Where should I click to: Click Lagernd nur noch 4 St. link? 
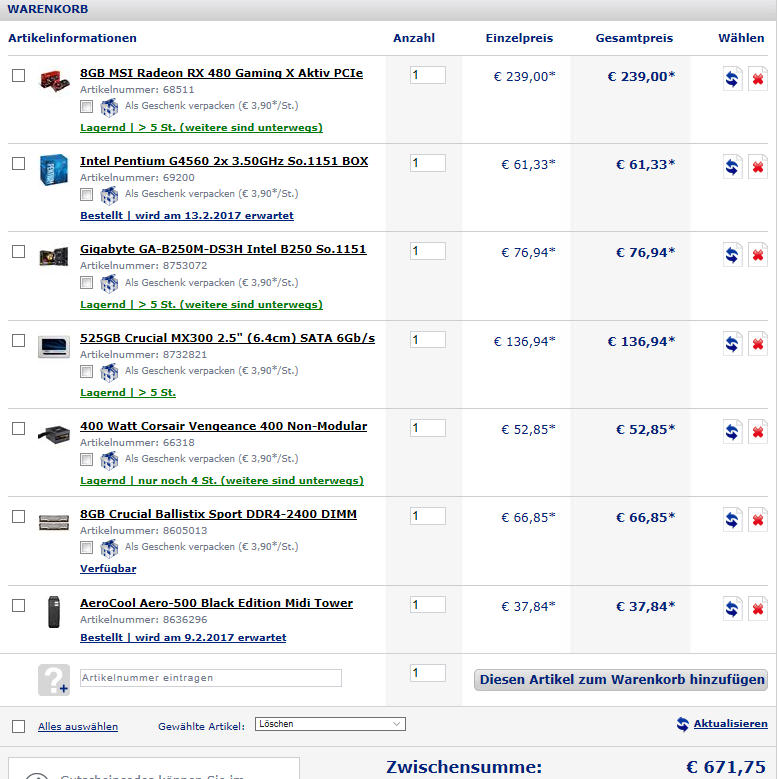(222, 480)
